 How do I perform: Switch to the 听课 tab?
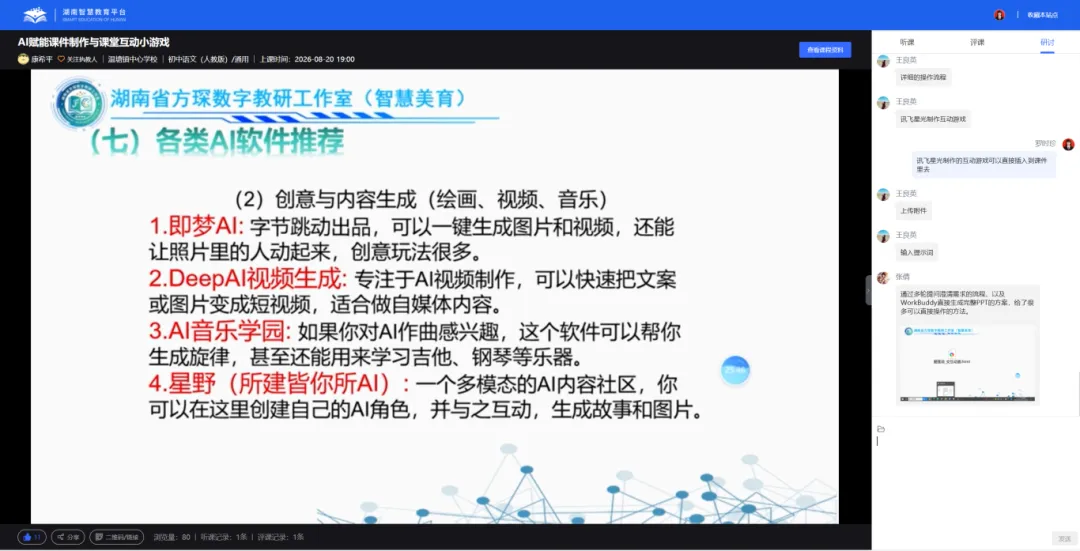pos(907,42)
